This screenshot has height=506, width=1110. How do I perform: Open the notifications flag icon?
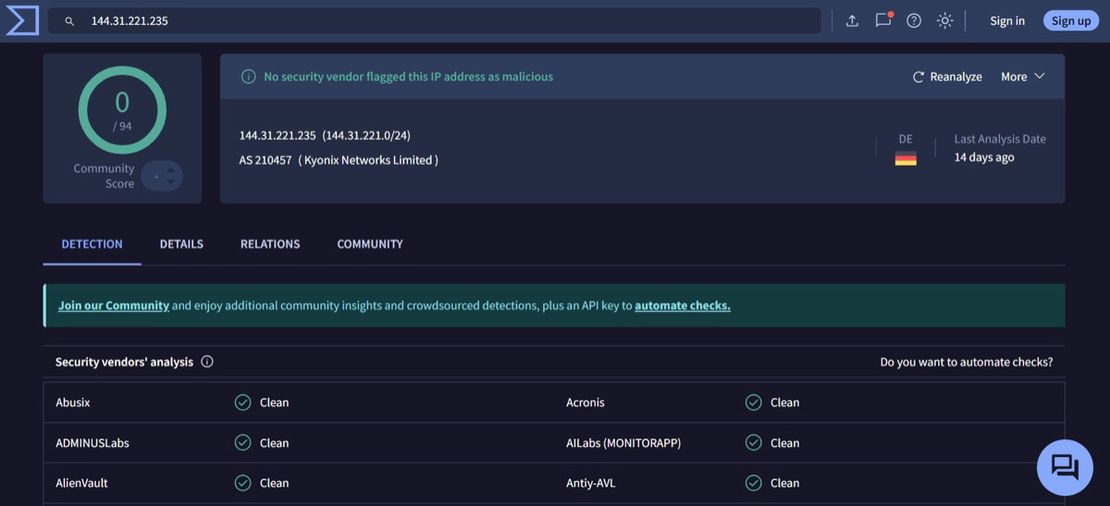pos(883,20)
